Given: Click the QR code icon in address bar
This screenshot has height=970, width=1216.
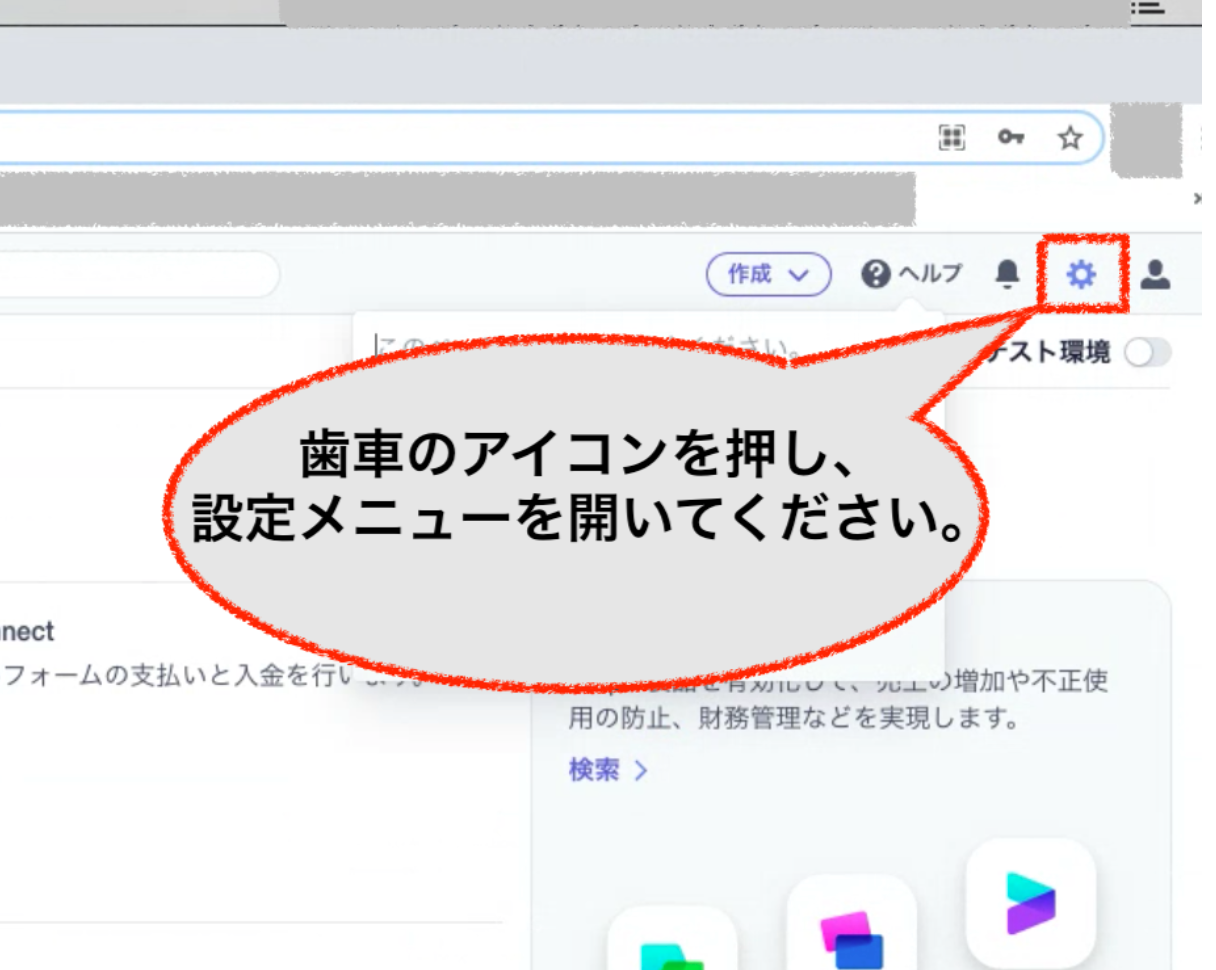Looking at the screenshot, I should click(x=952, y=138).
